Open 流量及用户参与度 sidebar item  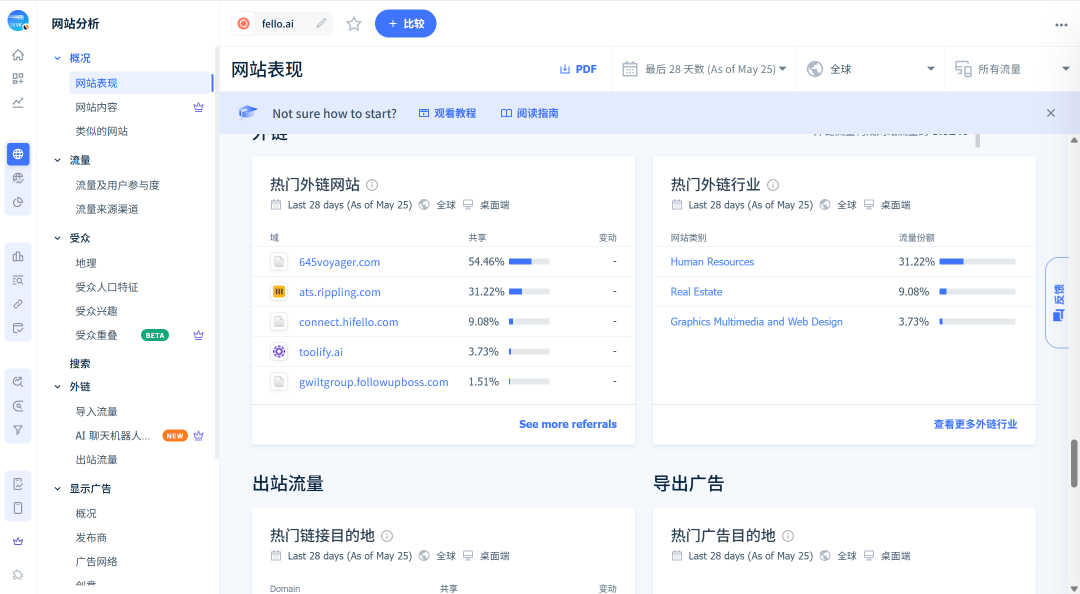pos(118,185)
